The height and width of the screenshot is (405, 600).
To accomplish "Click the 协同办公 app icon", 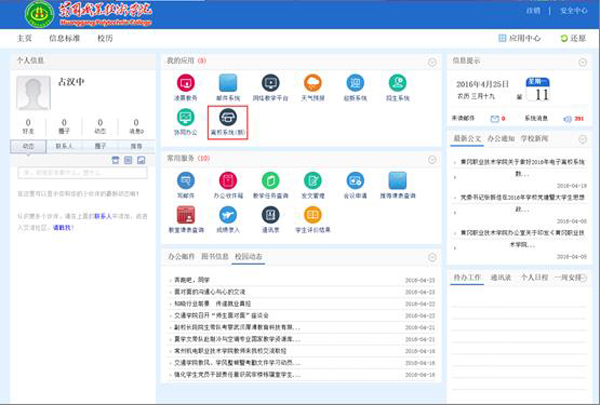I will click(x=186, y=118).
